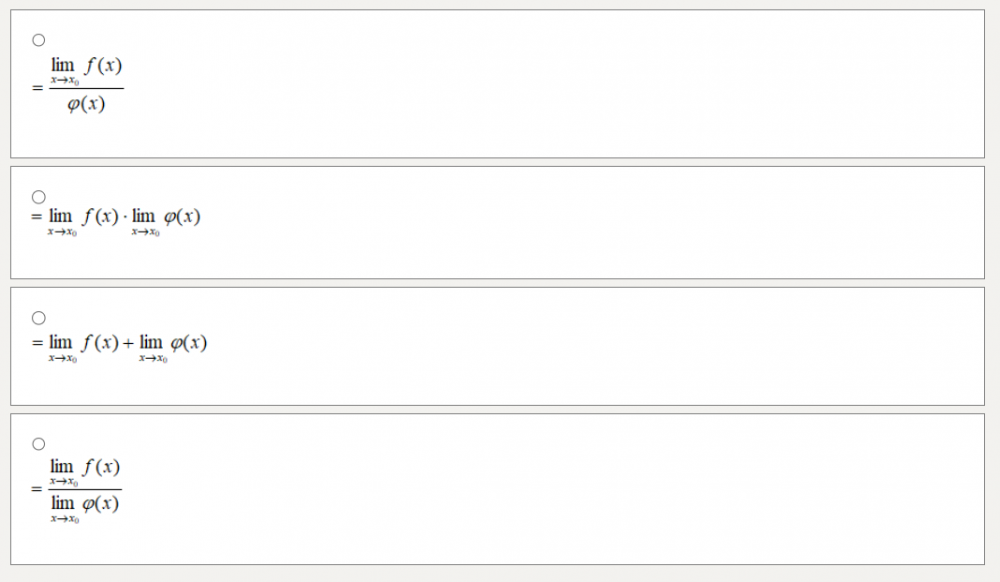Click the equals sign of the sum answer
The height and width of the screenshot is (582, 1000).
tap(36, 343)
